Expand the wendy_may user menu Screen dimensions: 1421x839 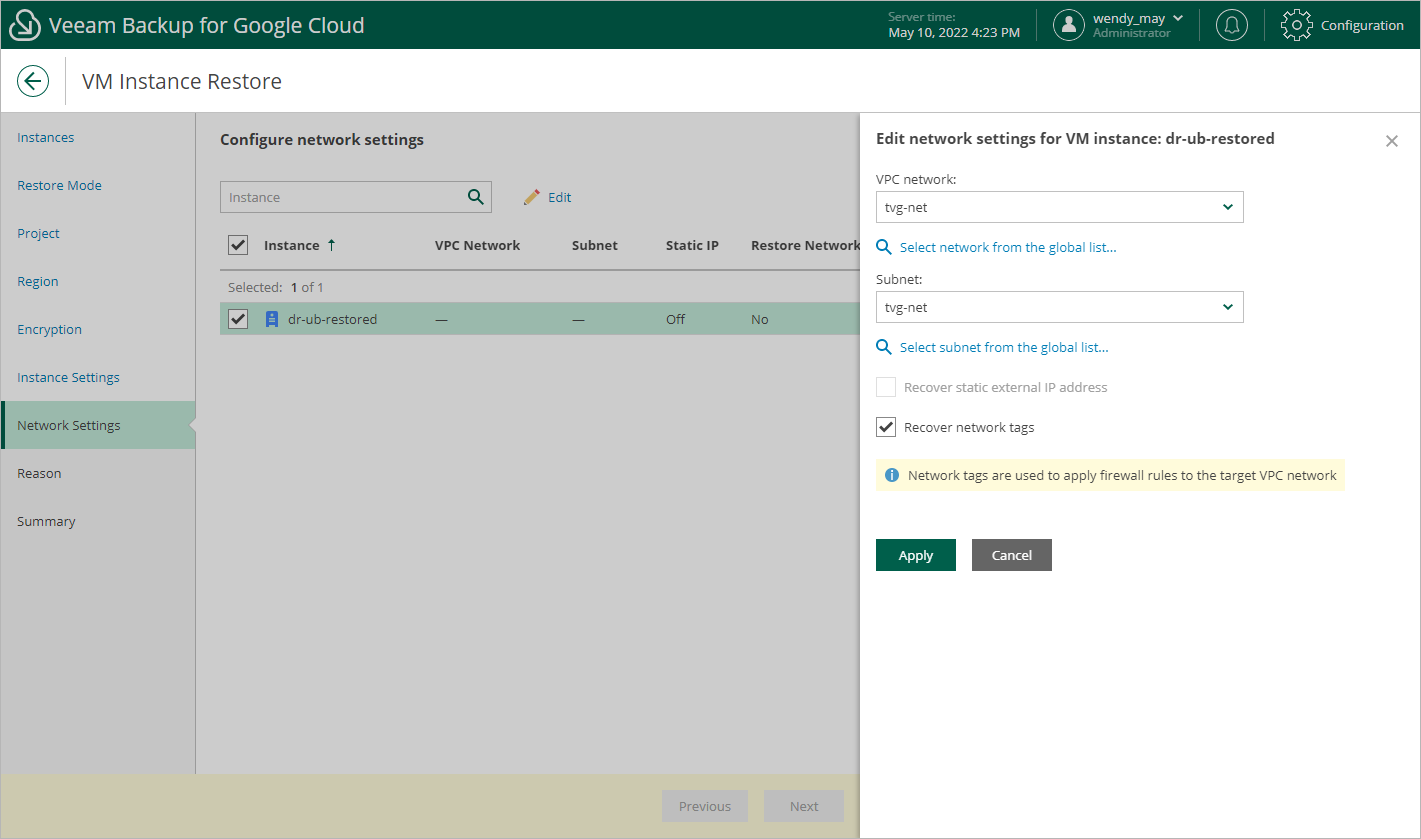[1139, 18]
